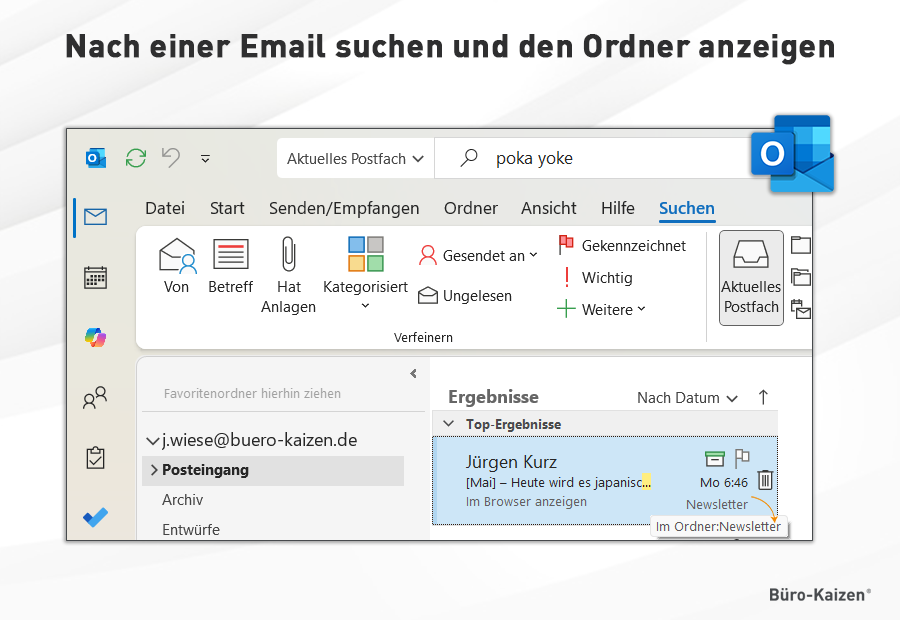
Task: Select the Posteingang folder
Action: (273, 470)
